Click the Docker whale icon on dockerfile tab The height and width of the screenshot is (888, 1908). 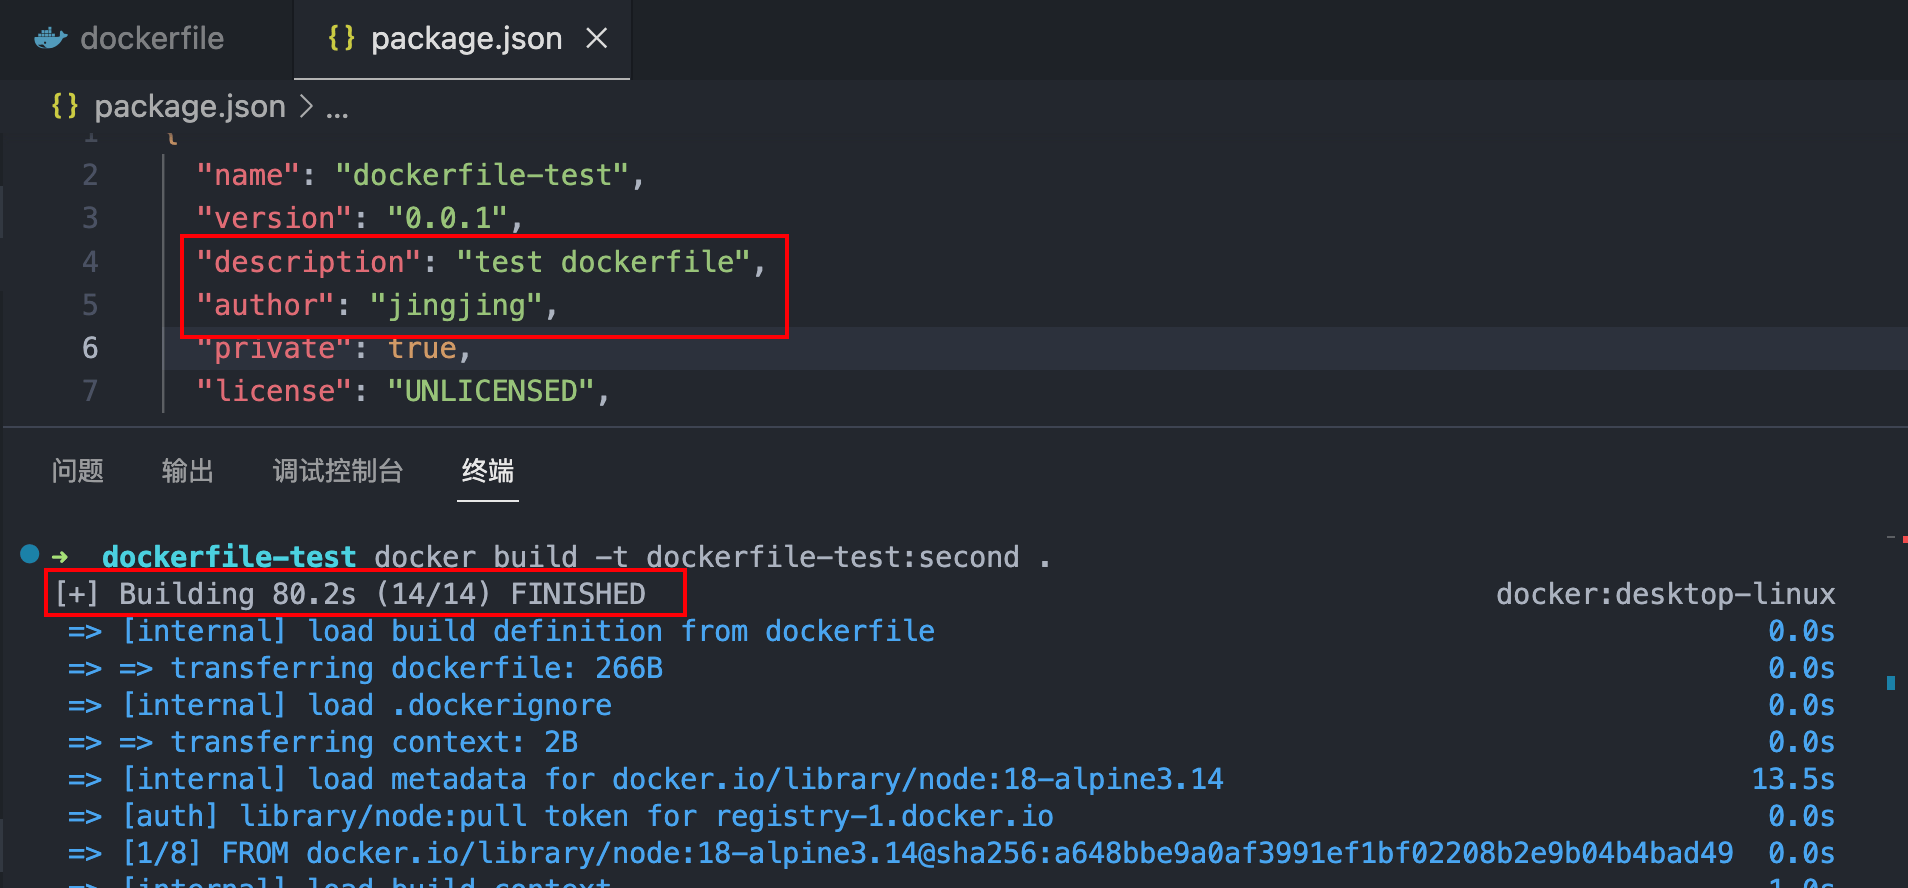[x=50, y=39]
